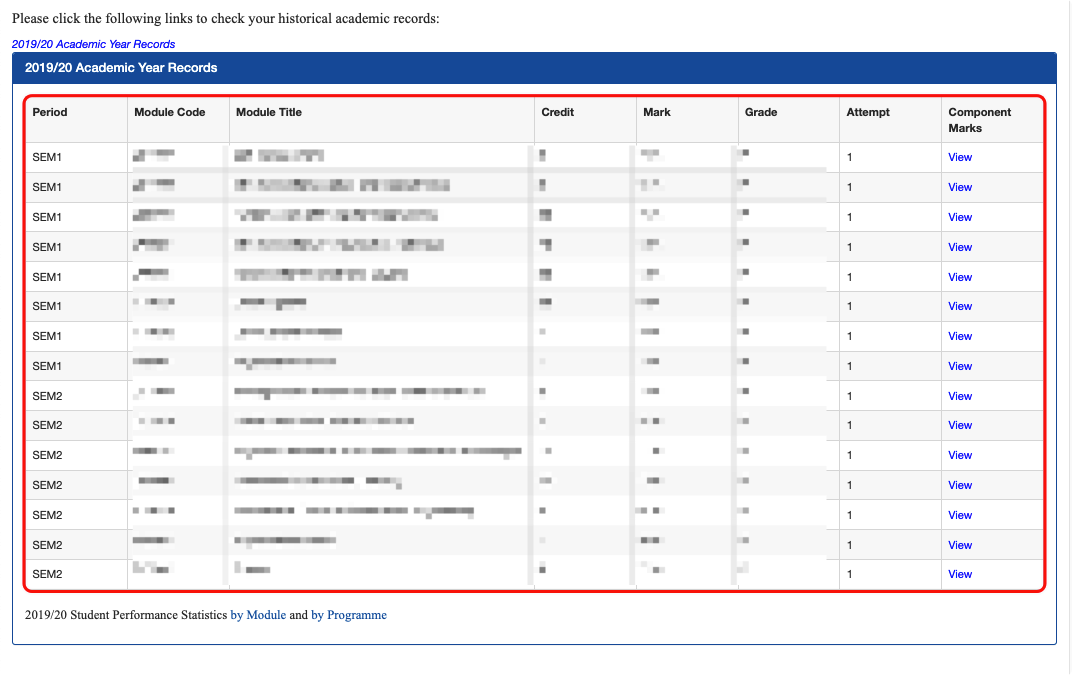View component marks for first SEM1 row
This screenshot has width=1072, height=675.
pos(959,157)
